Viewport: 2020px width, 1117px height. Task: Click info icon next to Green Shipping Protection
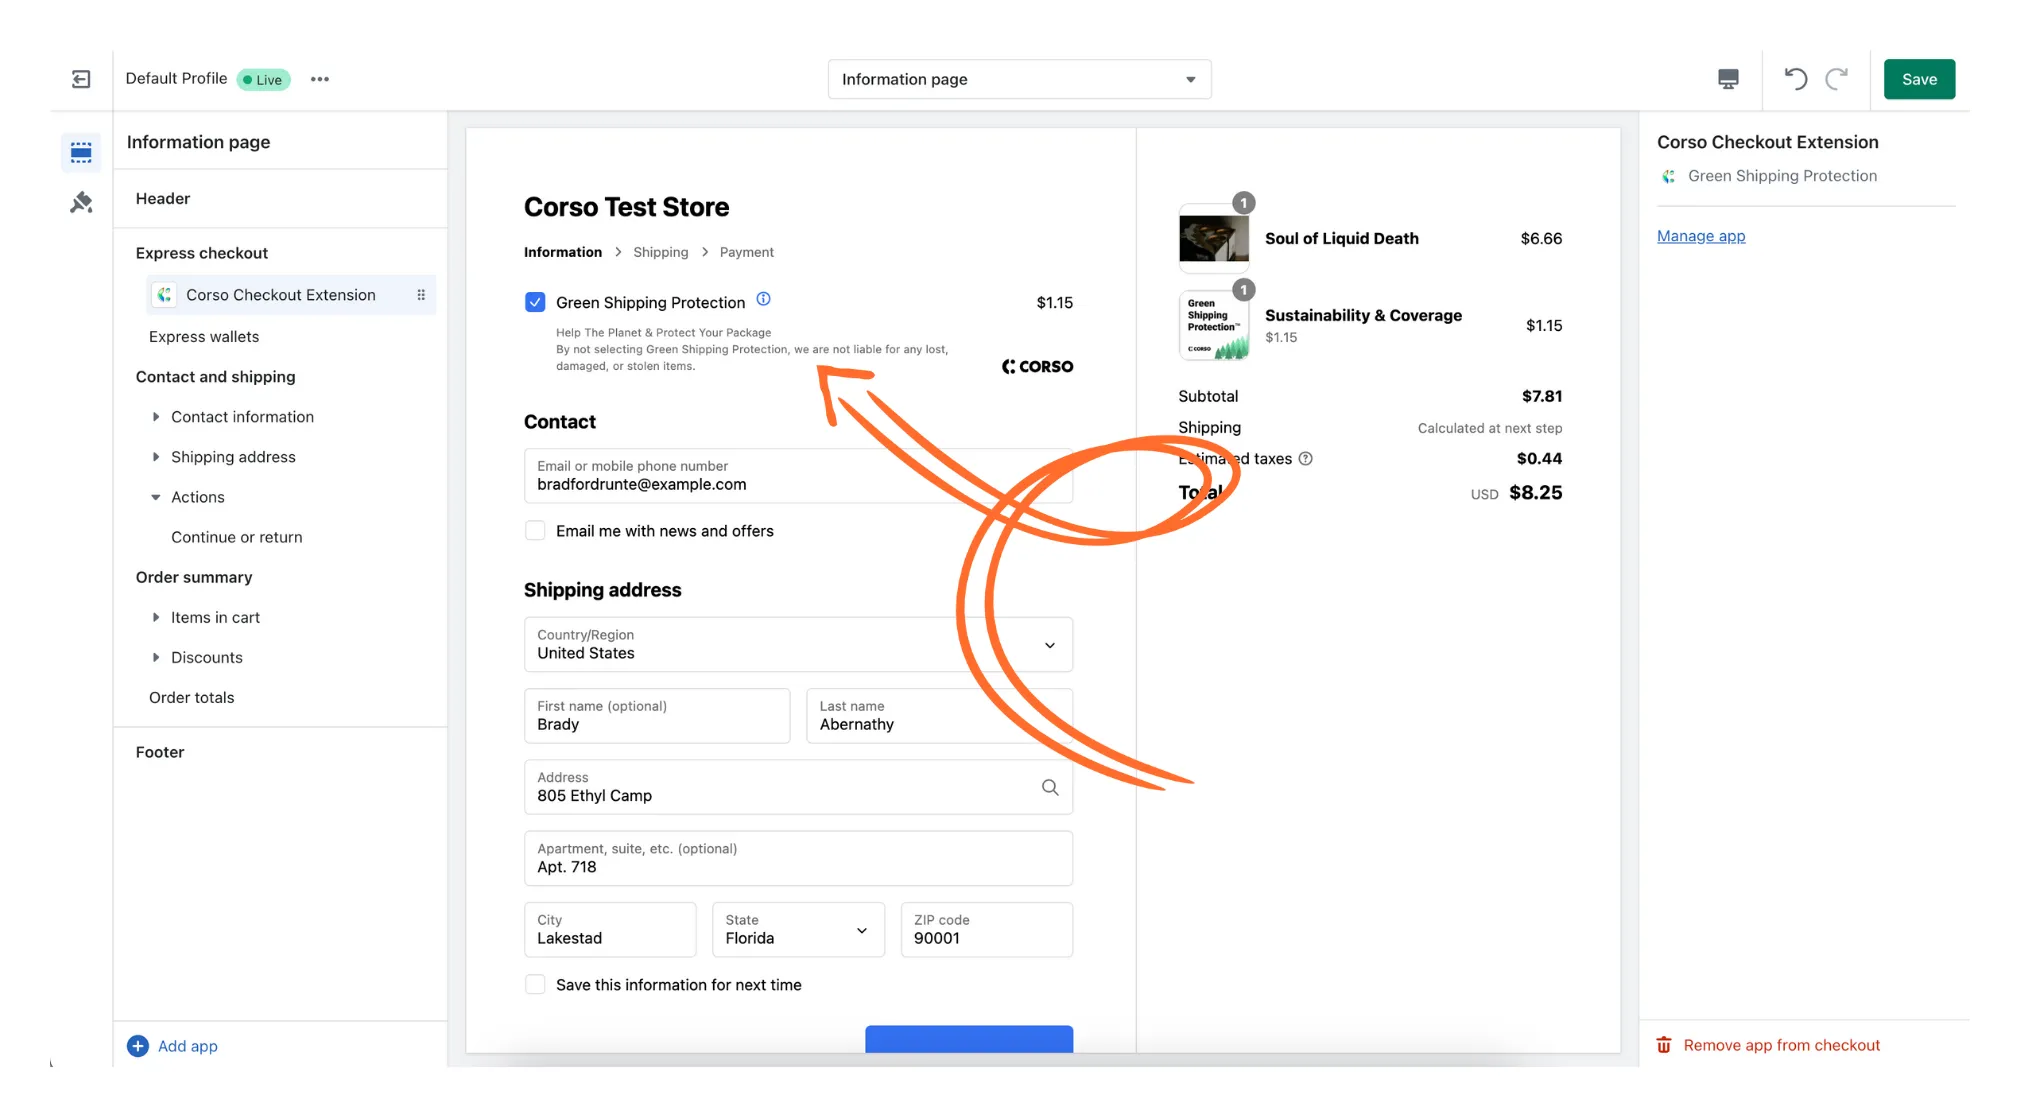tap(763, 299)
